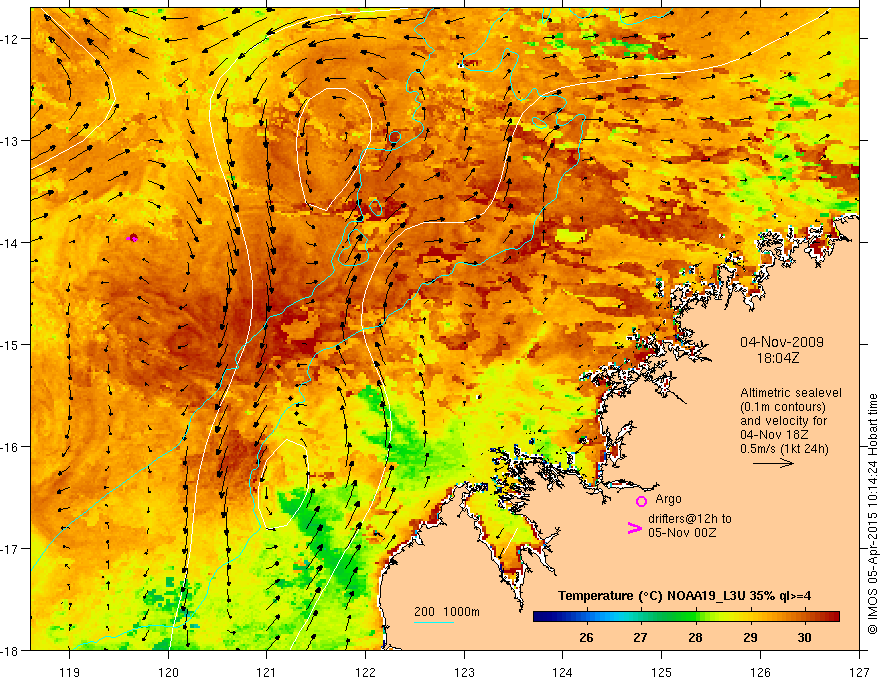This screenshot has width=880, height=680.
Task: Click the 119 longitude axis label
Action: click(70, 672)
